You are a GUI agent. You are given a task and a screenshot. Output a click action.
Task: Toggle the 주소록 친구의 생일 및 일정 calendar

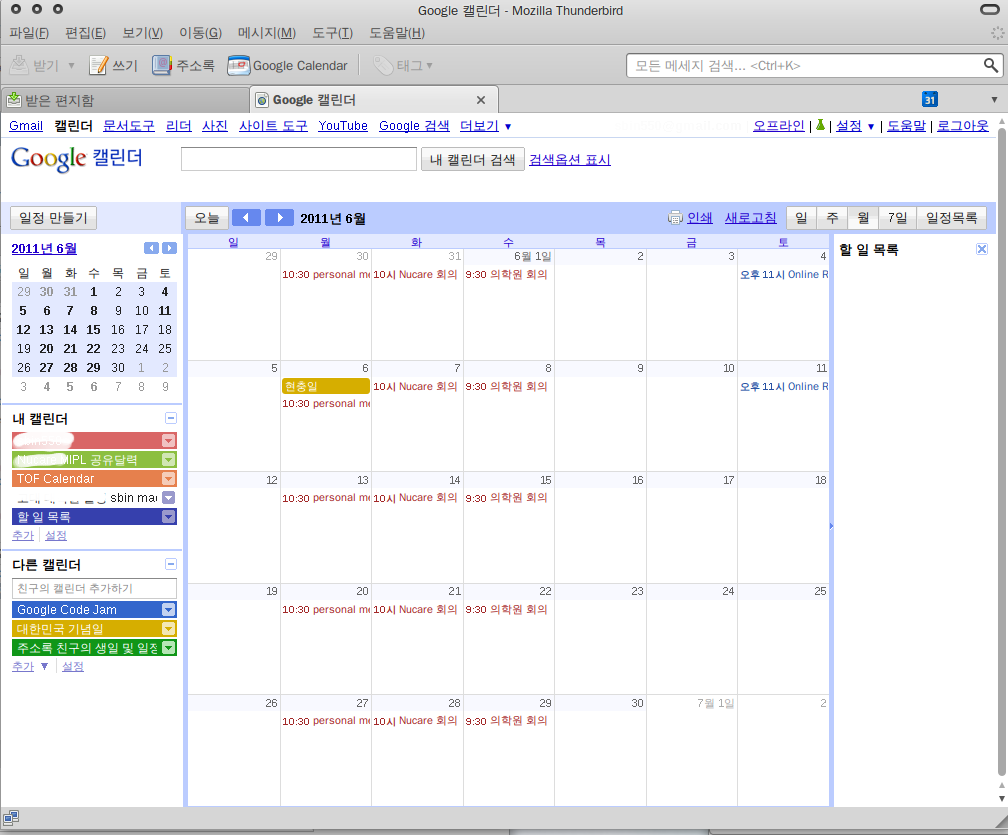click(86, 648)
